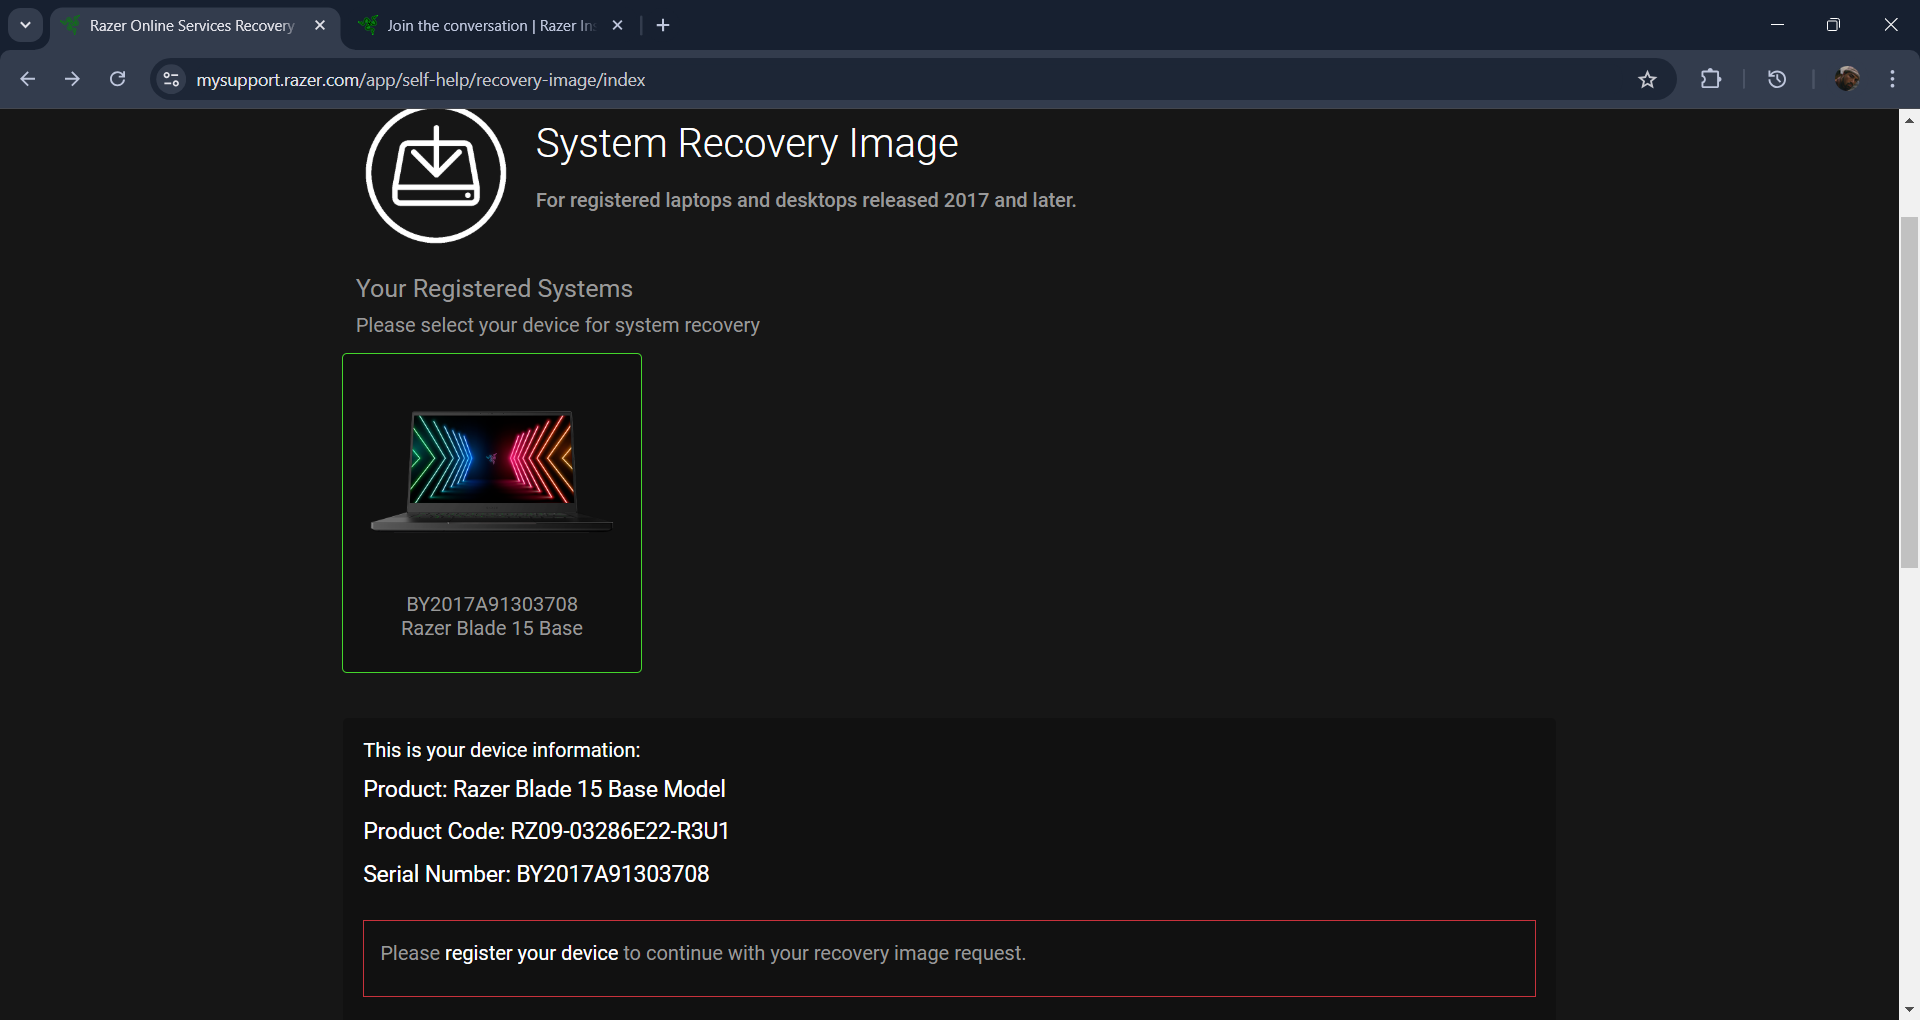Click the scrollbar up arrow
Screen dimensions: 1920x1020
1909,120
